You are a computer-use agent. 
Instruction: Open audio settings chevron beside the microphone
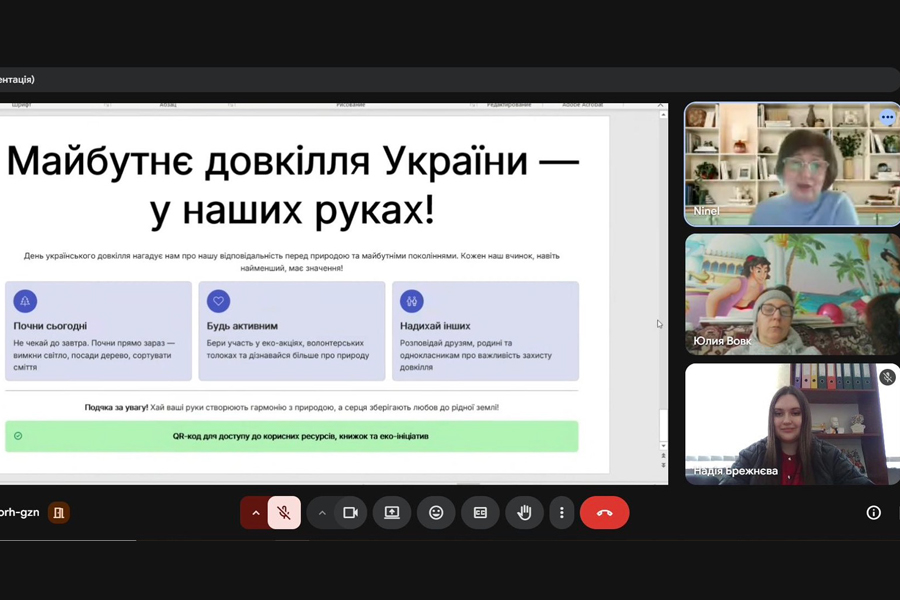coord(255,513)
